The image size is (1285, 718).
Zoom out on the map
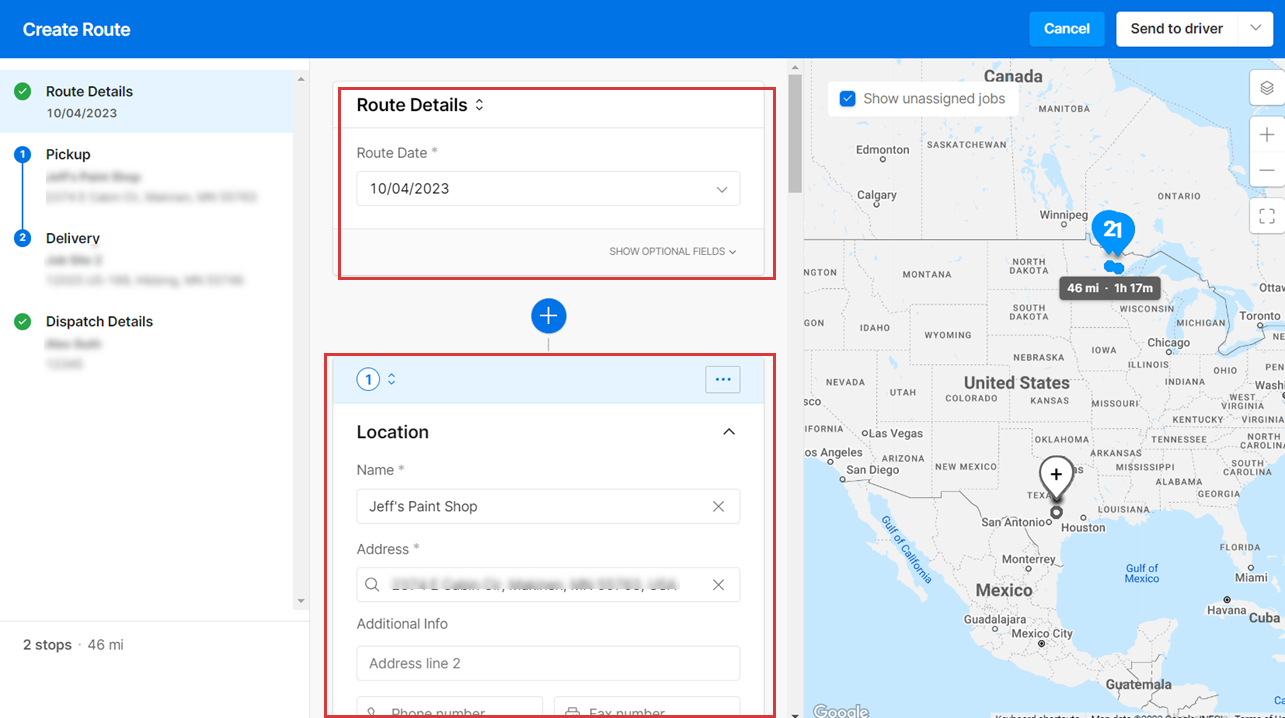pos(1267,171)
